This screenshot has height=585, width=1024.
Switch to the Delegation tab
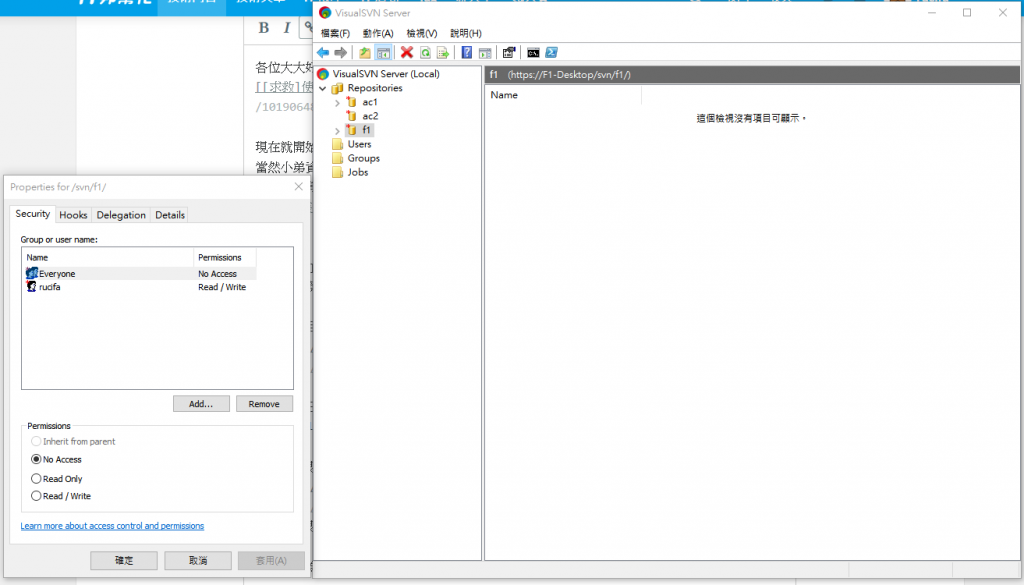121,215
